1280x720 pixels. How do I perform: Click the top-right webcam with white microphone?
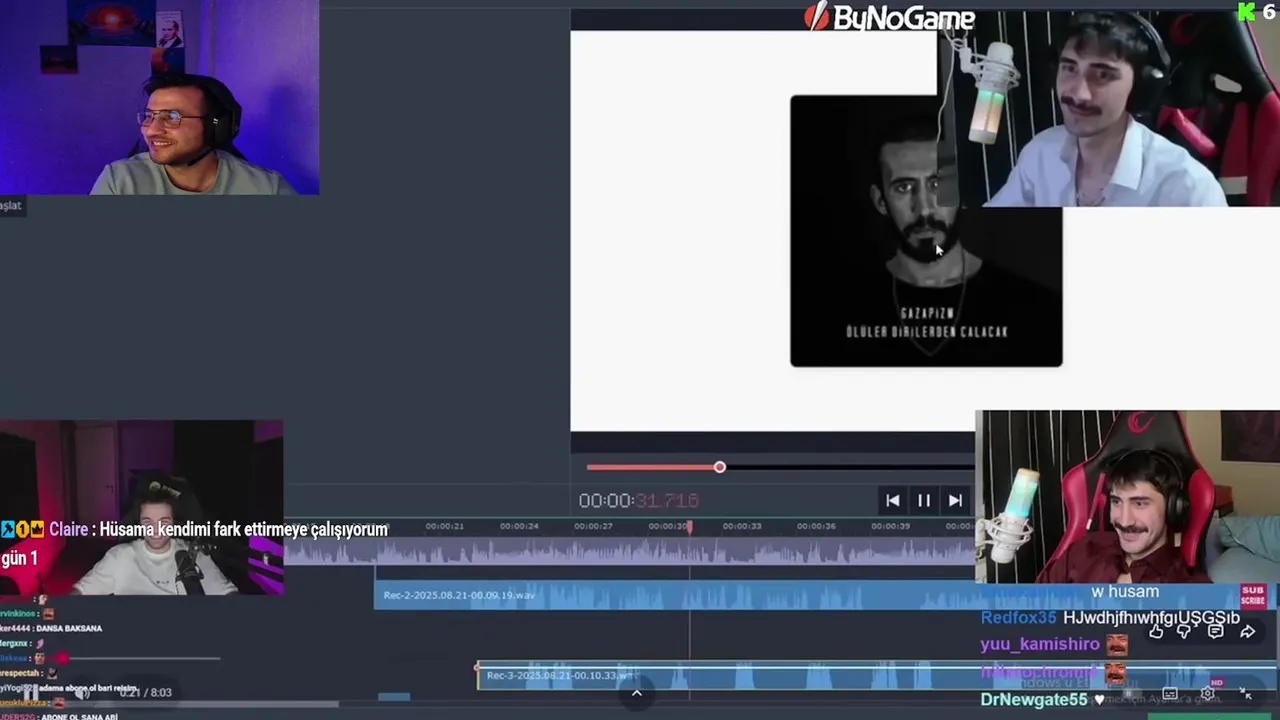[x=1108, y=108]
